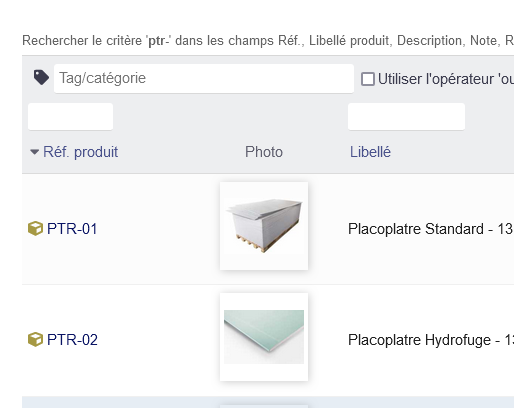
Task: Enable the Utiliser l'opérateur 'ou' checkbox
Action: (368, 79)
